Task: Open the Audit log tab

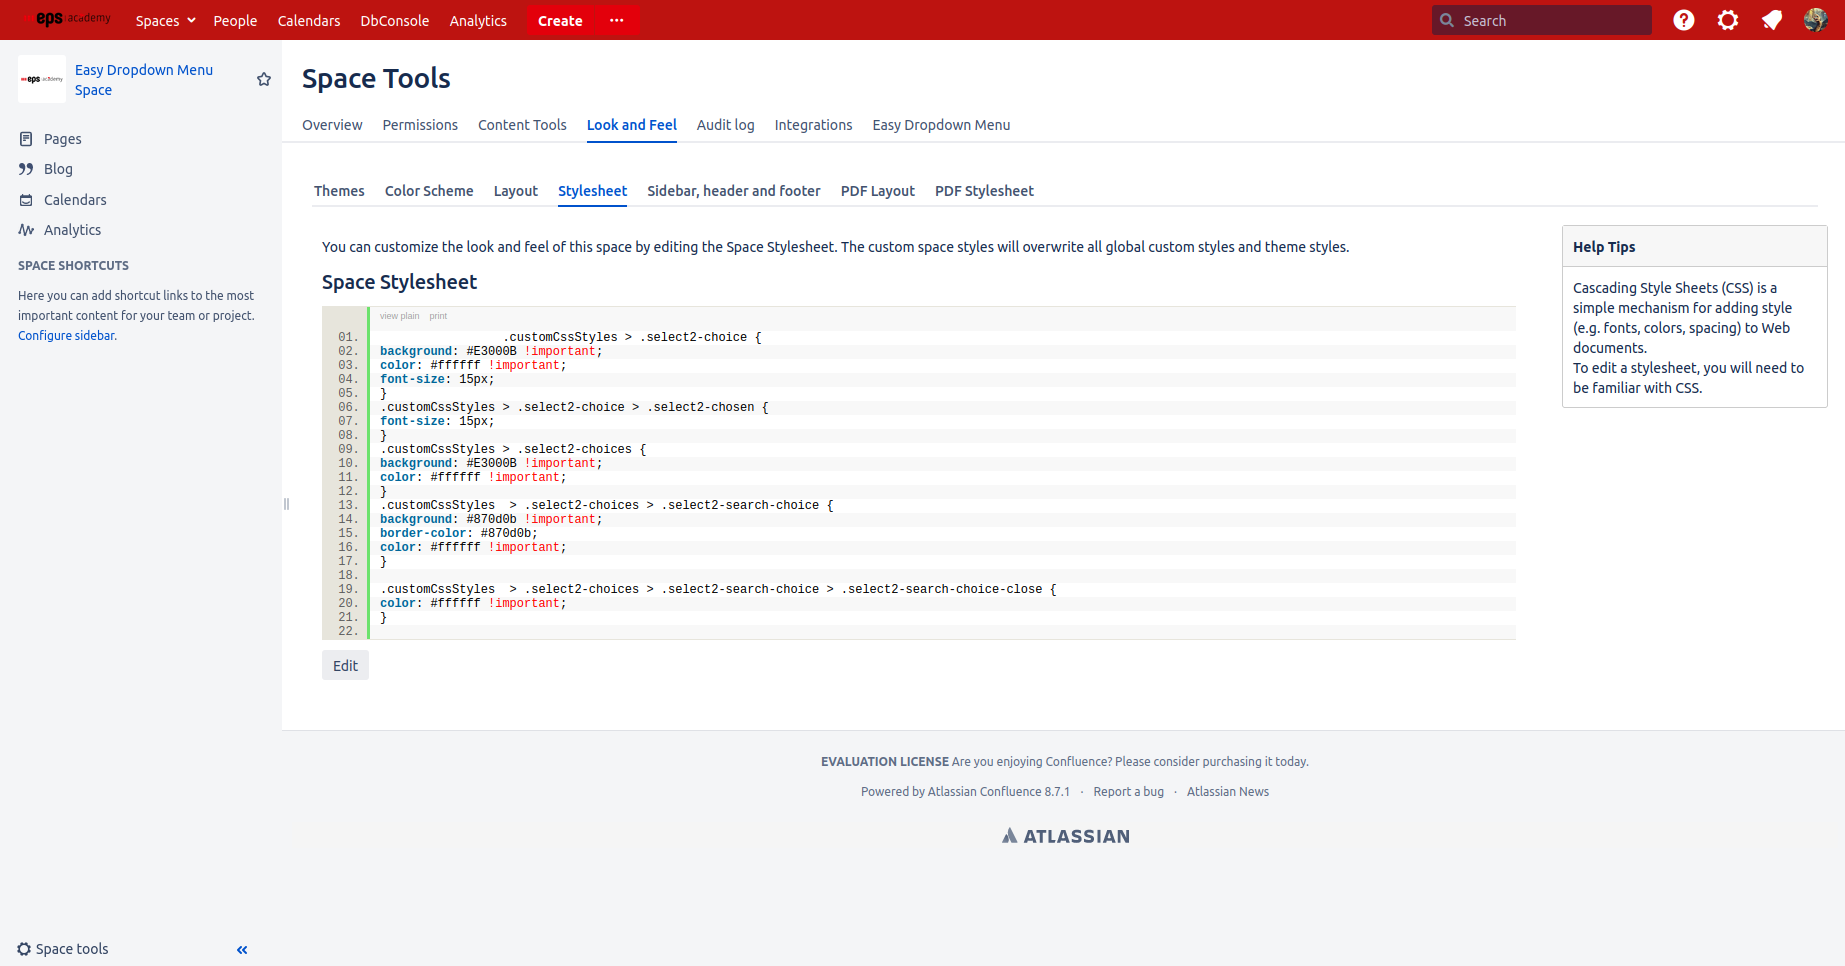Action: [725, 125]
